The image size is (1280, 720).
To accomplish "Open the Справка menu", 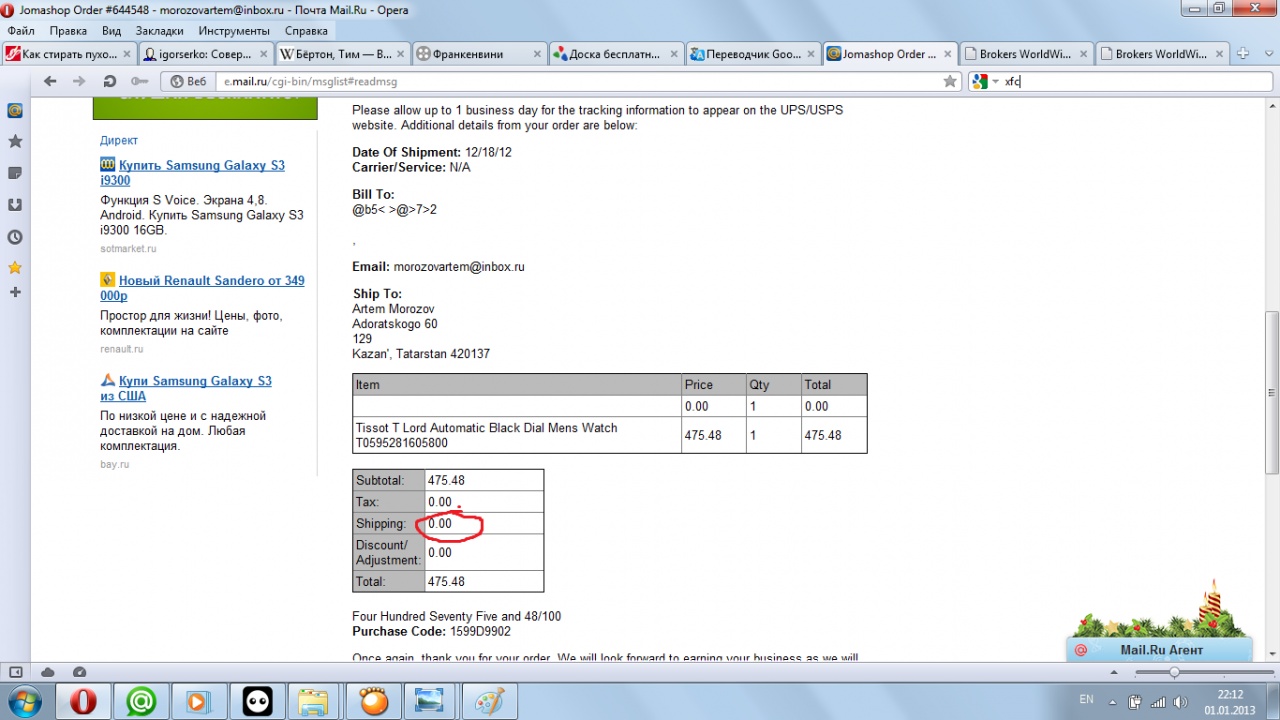I will pos(306,31).
